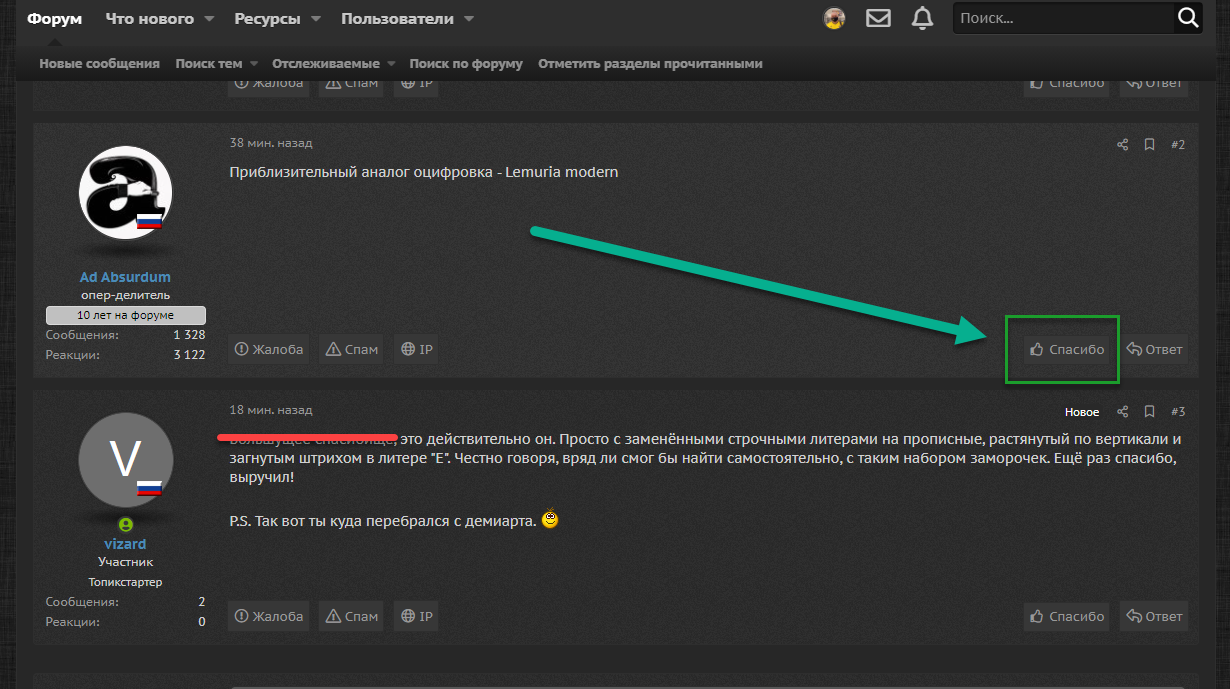Expand the Отслеживаемые dropdown arrow

391,64
